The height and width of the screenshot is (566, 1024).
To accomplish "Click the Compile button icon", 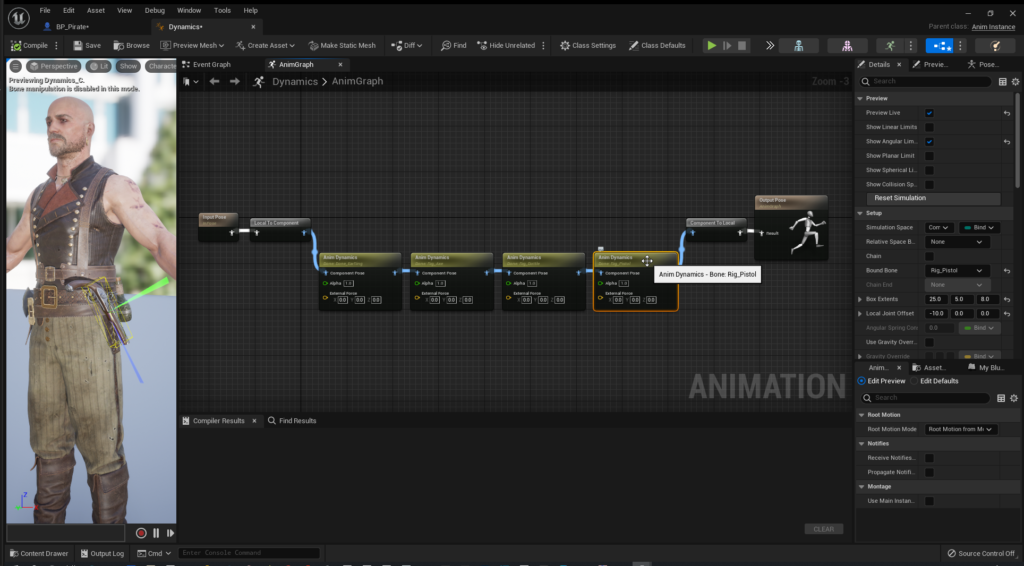I will point(16,45).
